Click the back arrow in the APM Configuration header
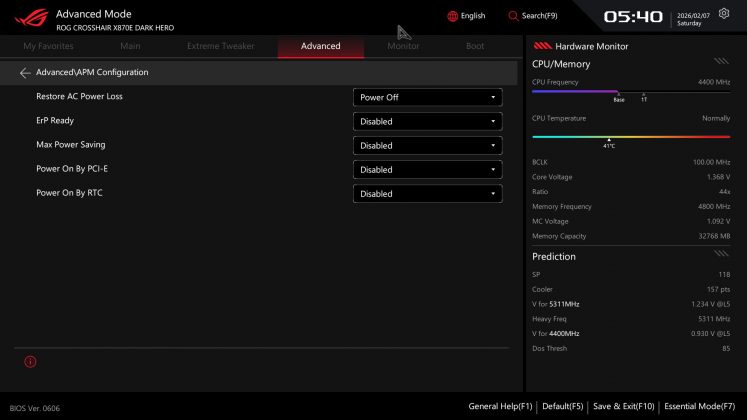The height and width of the screenshot is (420, 747). 25,73
